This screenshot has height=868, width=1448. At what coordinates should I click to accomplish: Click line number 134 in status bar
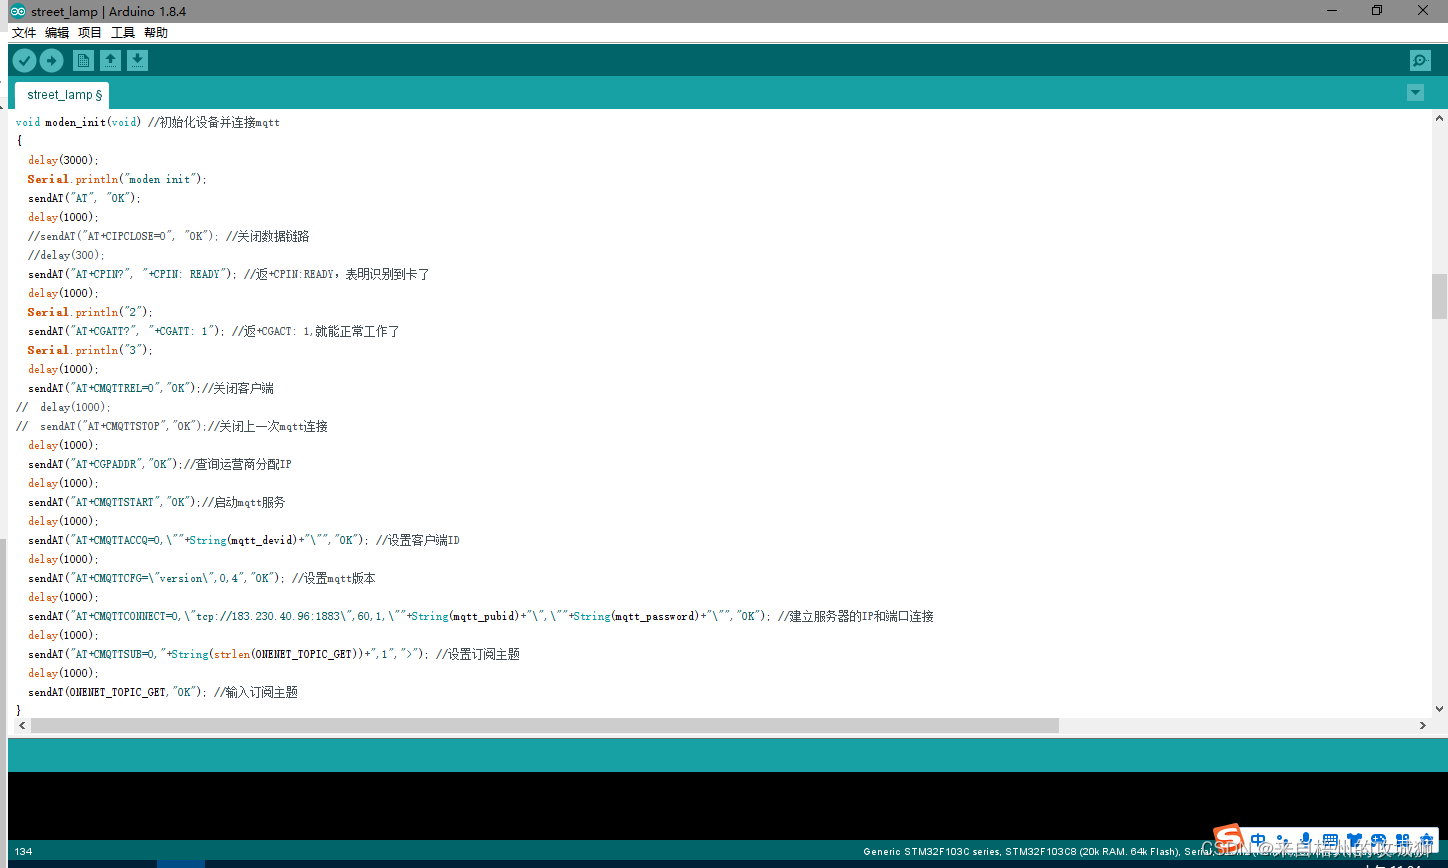coord(23,852)
